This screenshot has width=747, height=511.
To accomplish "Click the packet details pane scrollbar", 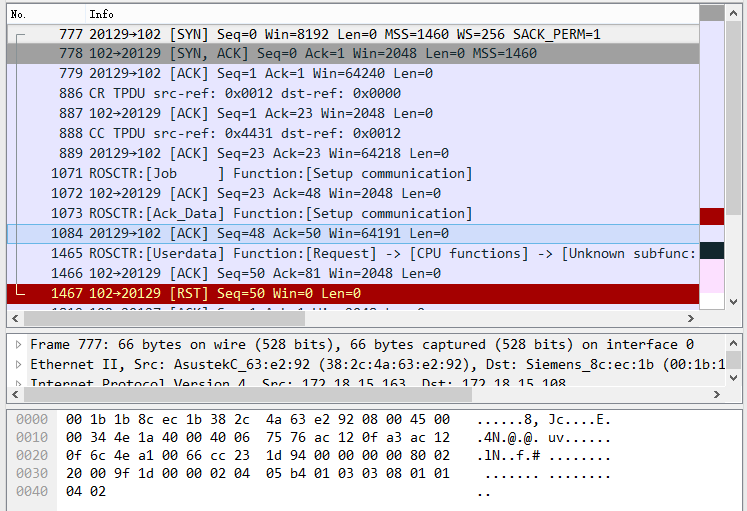I will click(735, 360).
